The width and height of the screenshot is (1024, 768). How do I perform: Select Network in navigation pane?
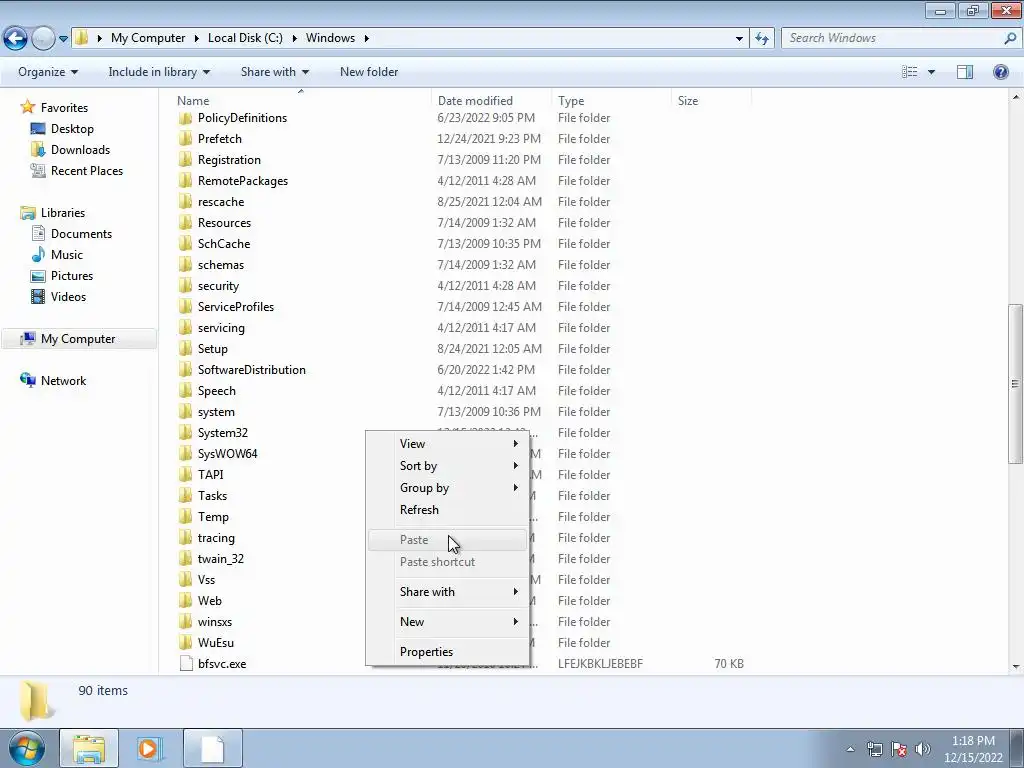pyautogui.click(x=63, y=381)
